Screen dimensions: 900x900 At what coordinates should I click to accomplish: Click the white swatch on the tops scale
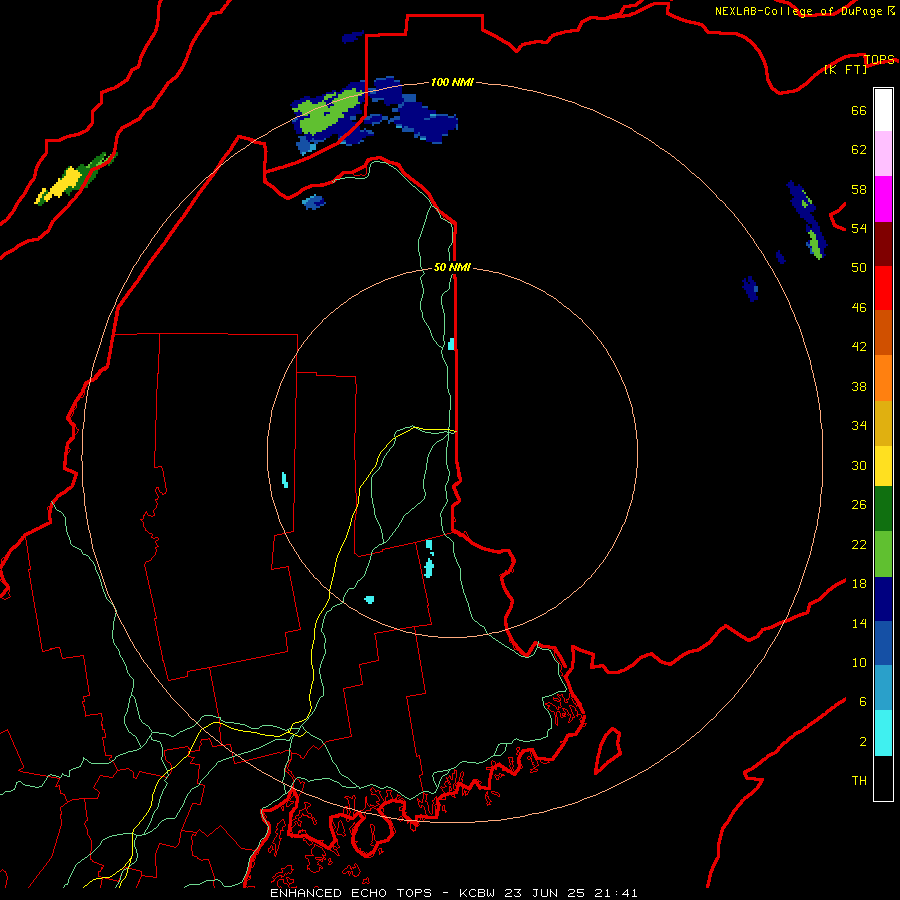coord(883,110)
